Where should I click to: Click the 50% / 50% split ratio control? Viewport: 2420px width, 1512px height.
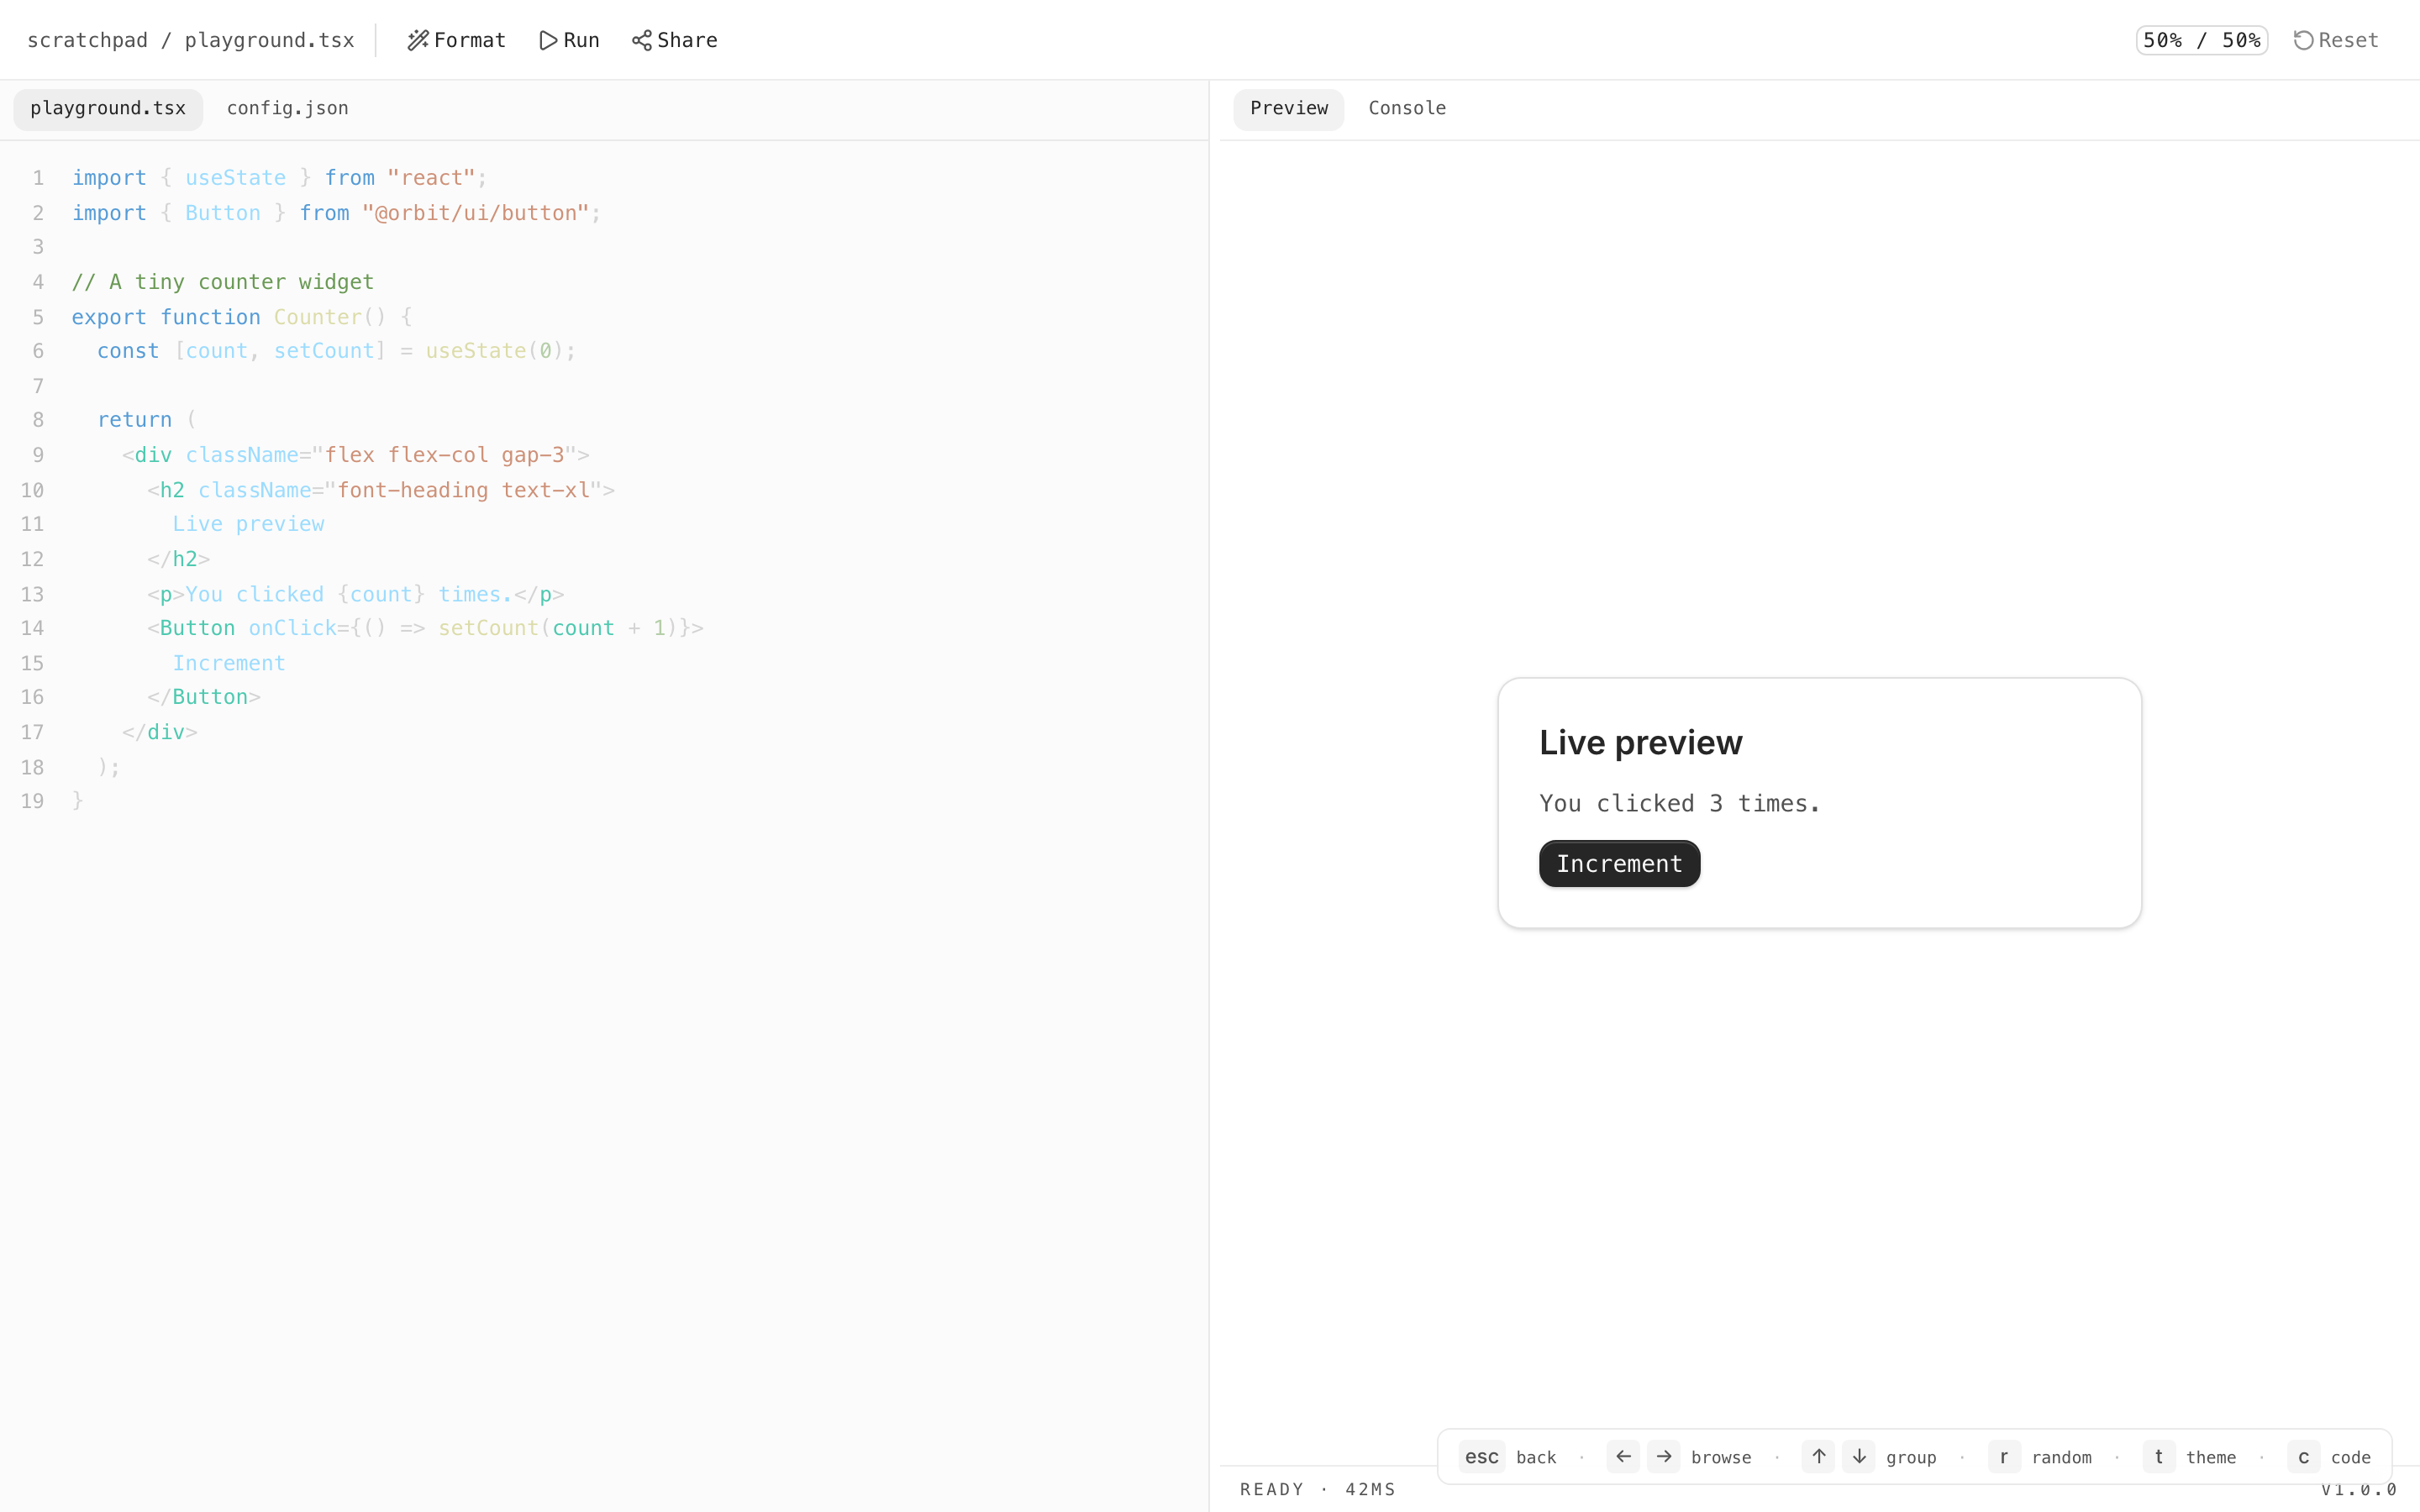(x=2201, y=40)
